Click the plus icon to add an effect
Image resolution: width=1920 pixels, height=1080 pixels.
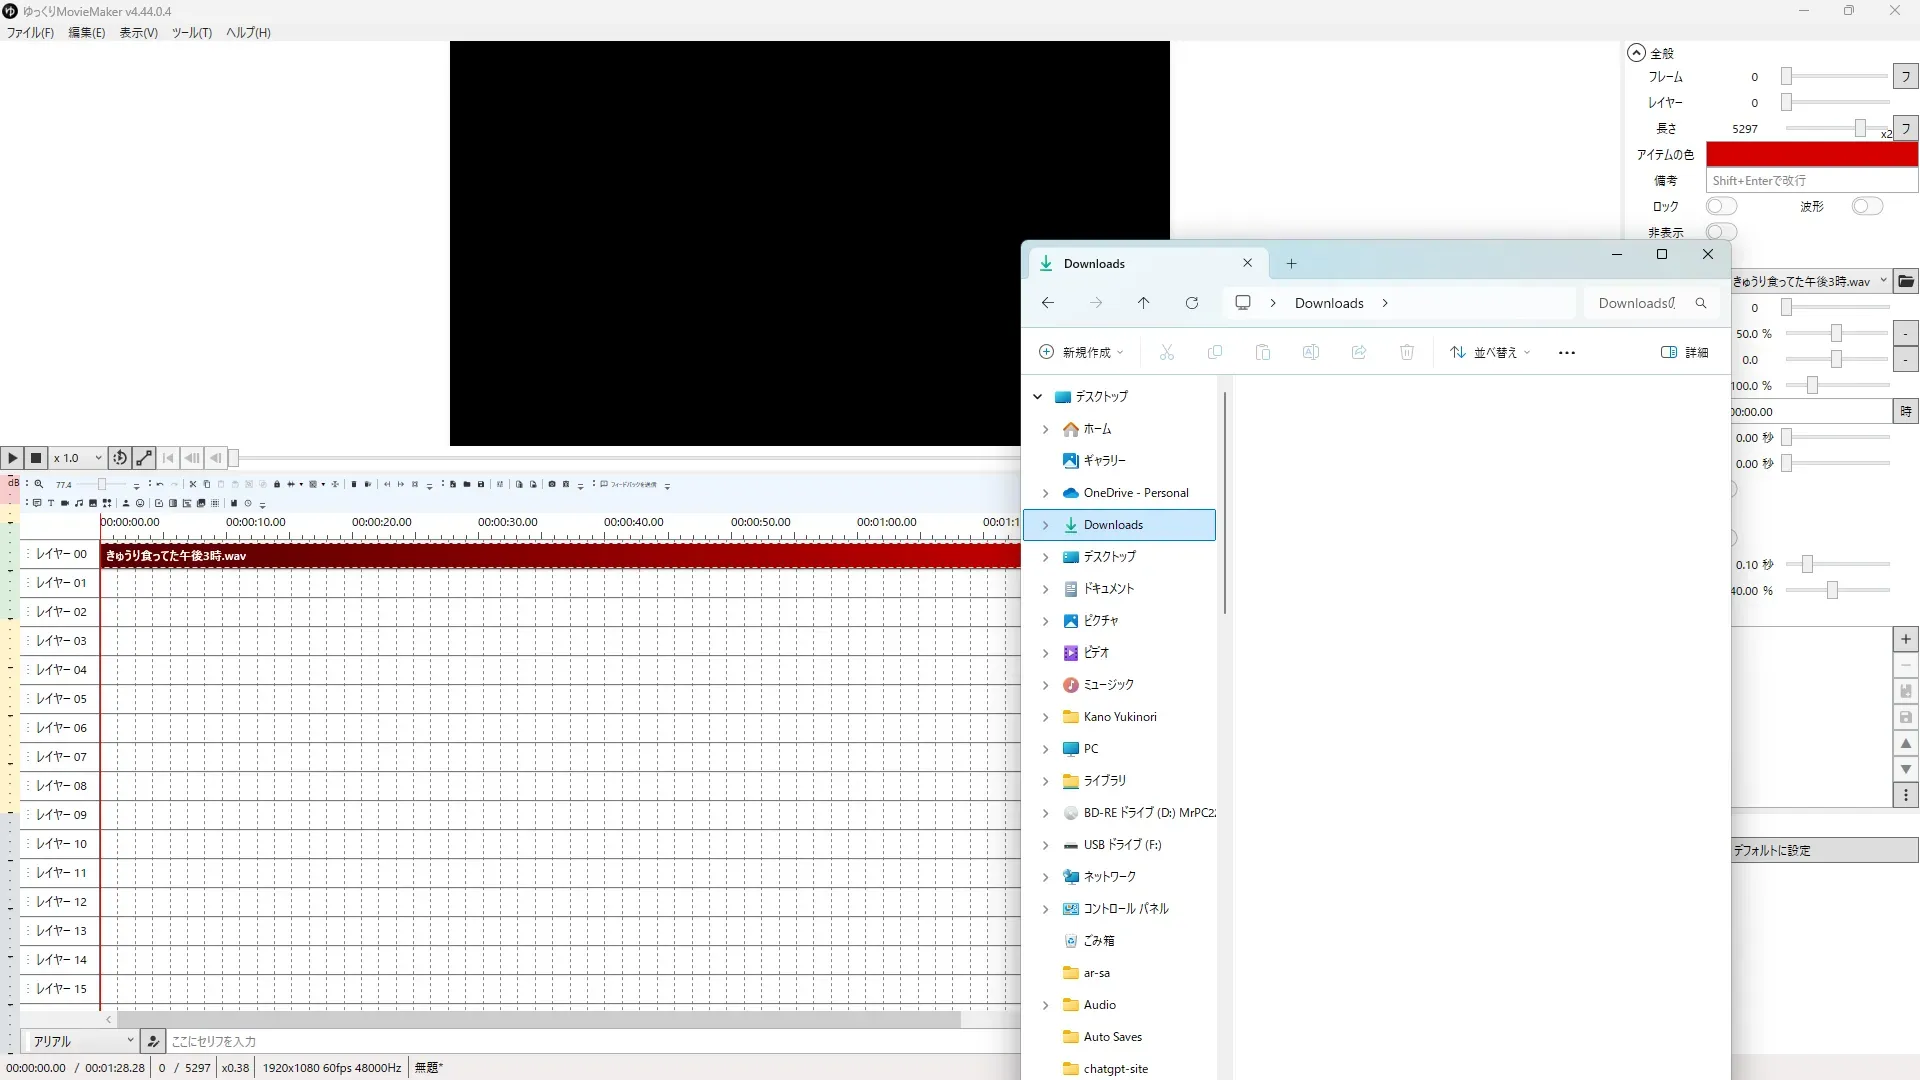click(x=1906, y=639)
